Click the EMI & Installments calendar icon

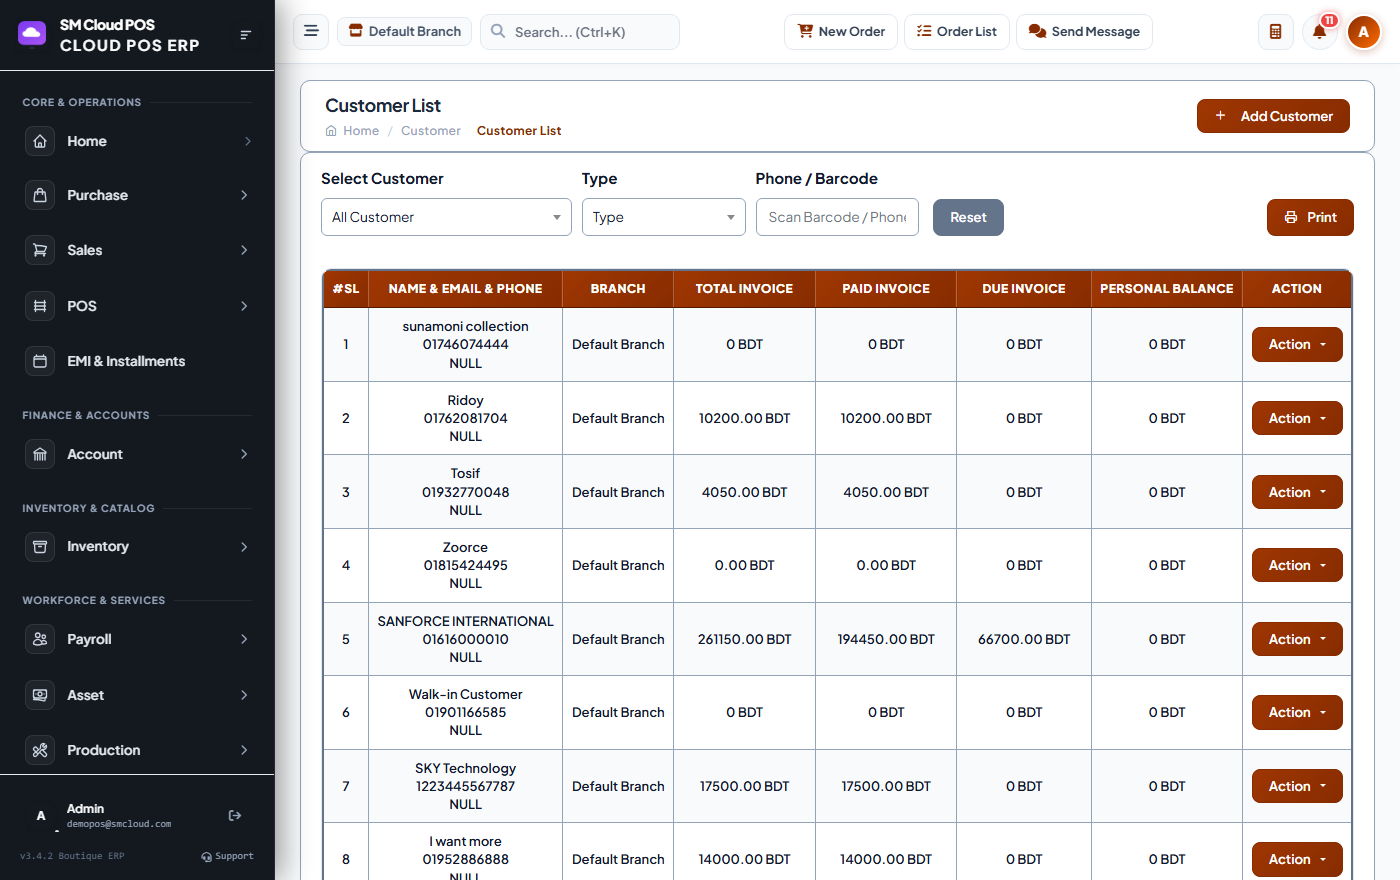[40, 361]
